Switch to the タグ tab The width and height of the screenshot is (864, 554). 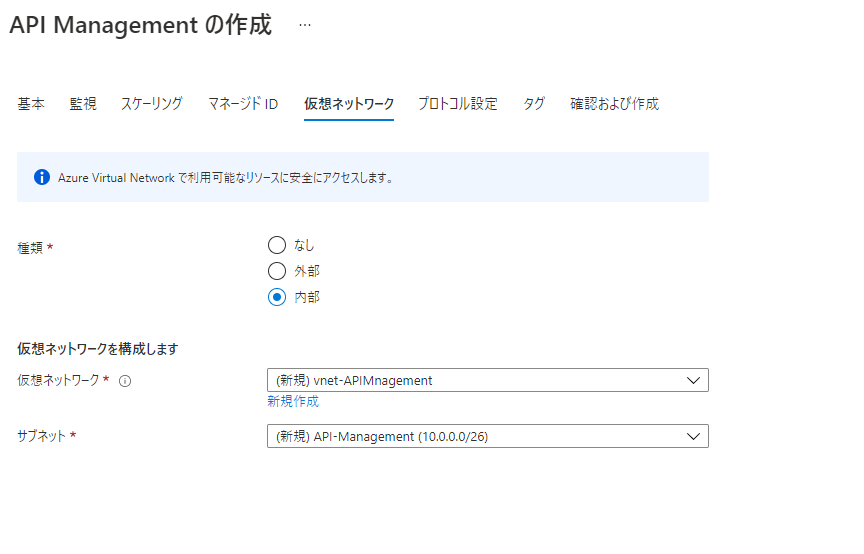pos(534,104)
